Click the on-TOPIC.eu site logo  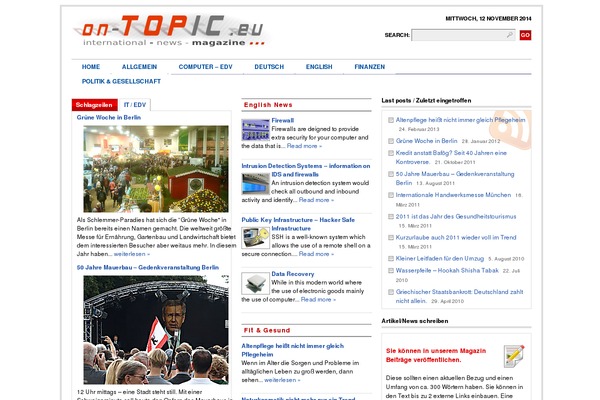172,31
